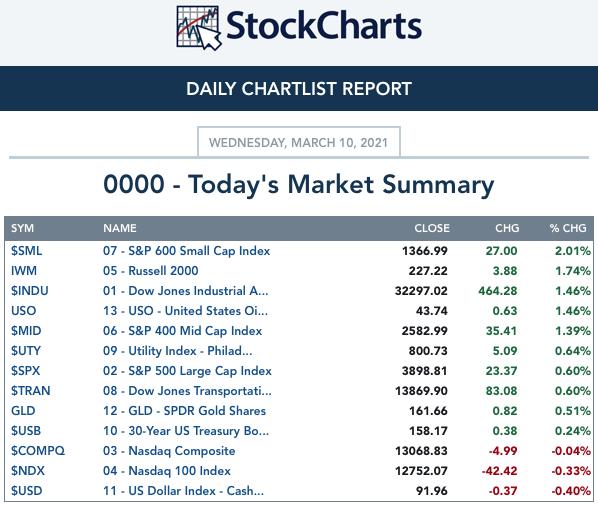Screen dimensions: 598x506
Task: Sort by the % CHG column header
Action: click(568, 228)
